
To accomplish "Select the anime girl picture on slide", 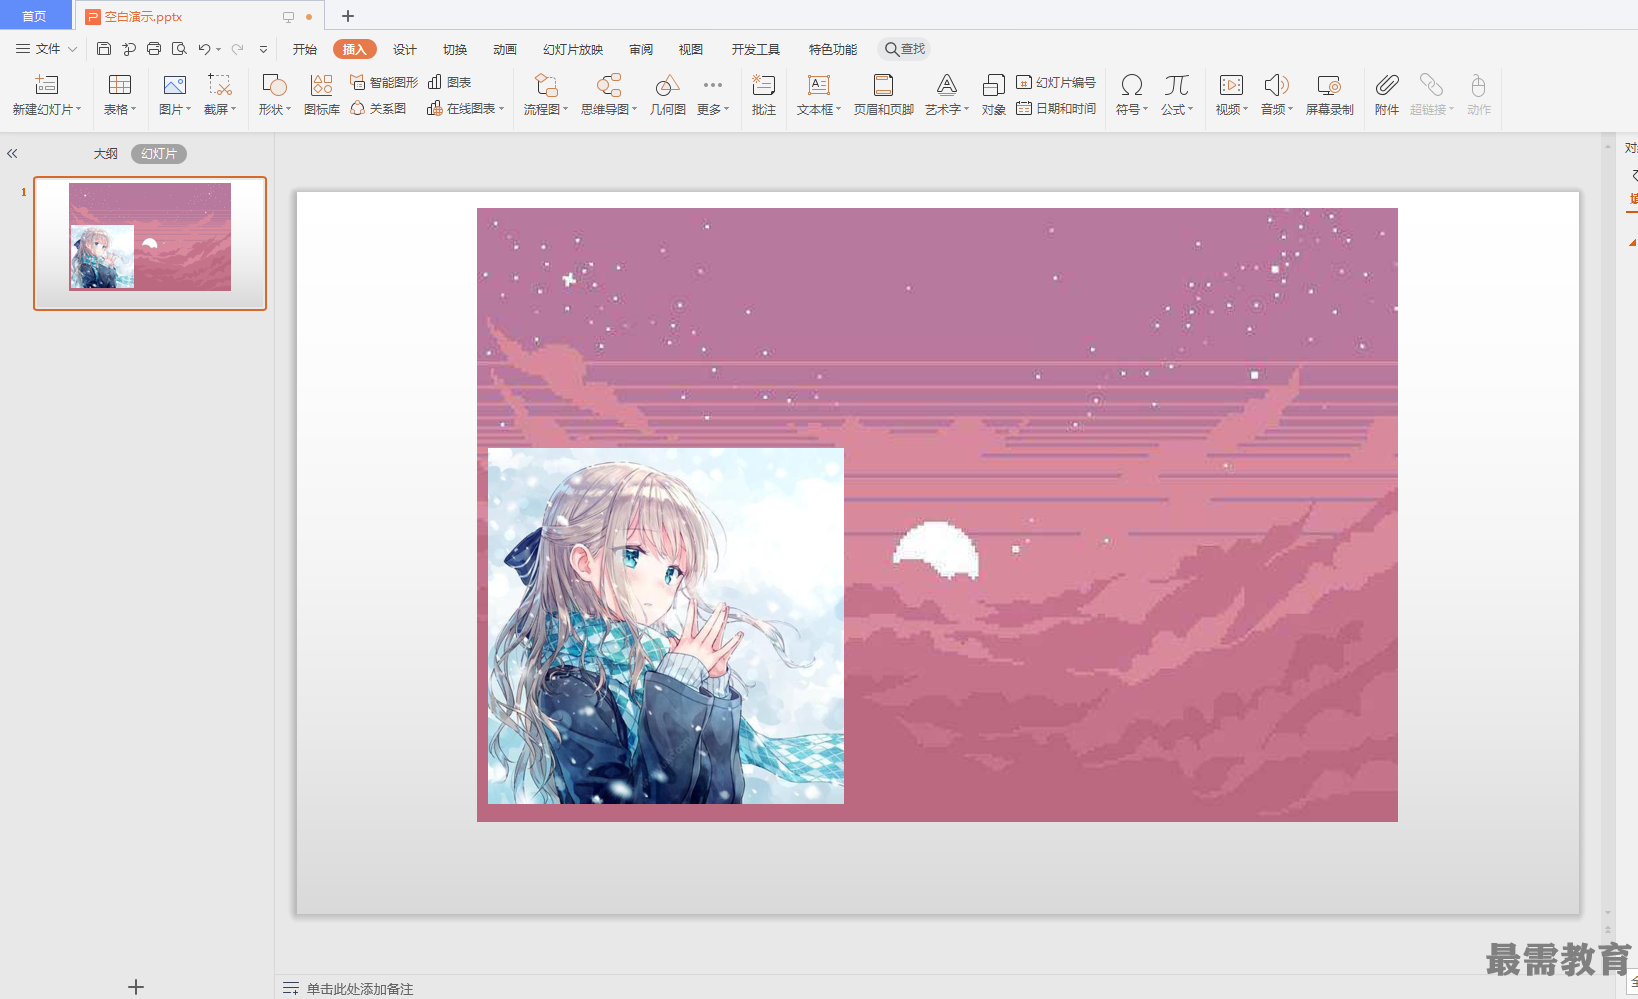I will 666,626.
